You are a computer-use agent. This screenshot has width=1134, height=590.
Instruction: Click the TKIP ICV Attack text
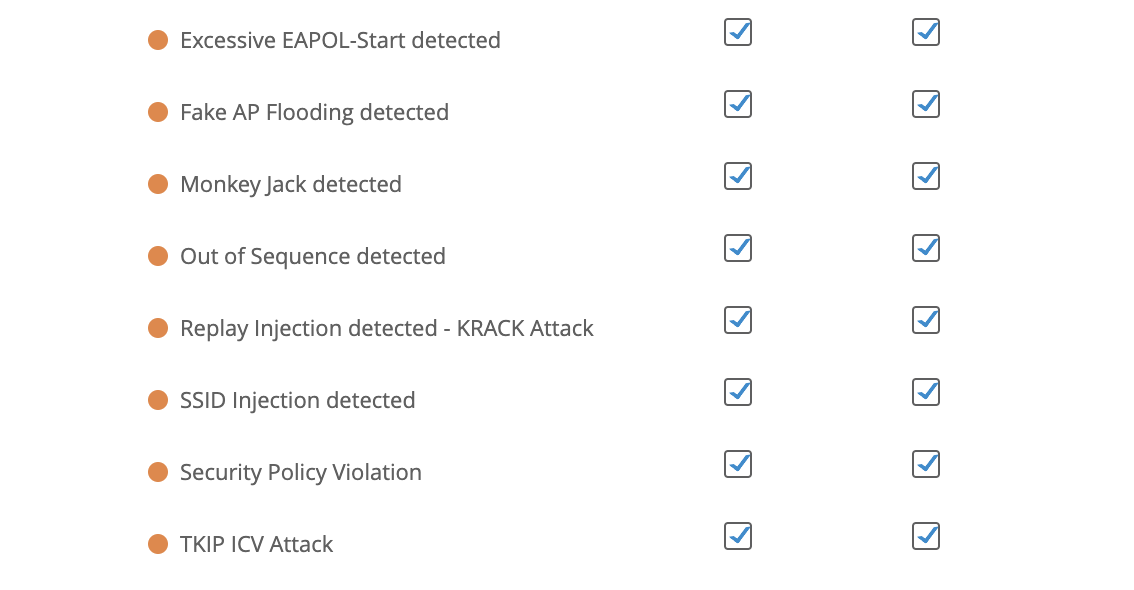point(256,544)
